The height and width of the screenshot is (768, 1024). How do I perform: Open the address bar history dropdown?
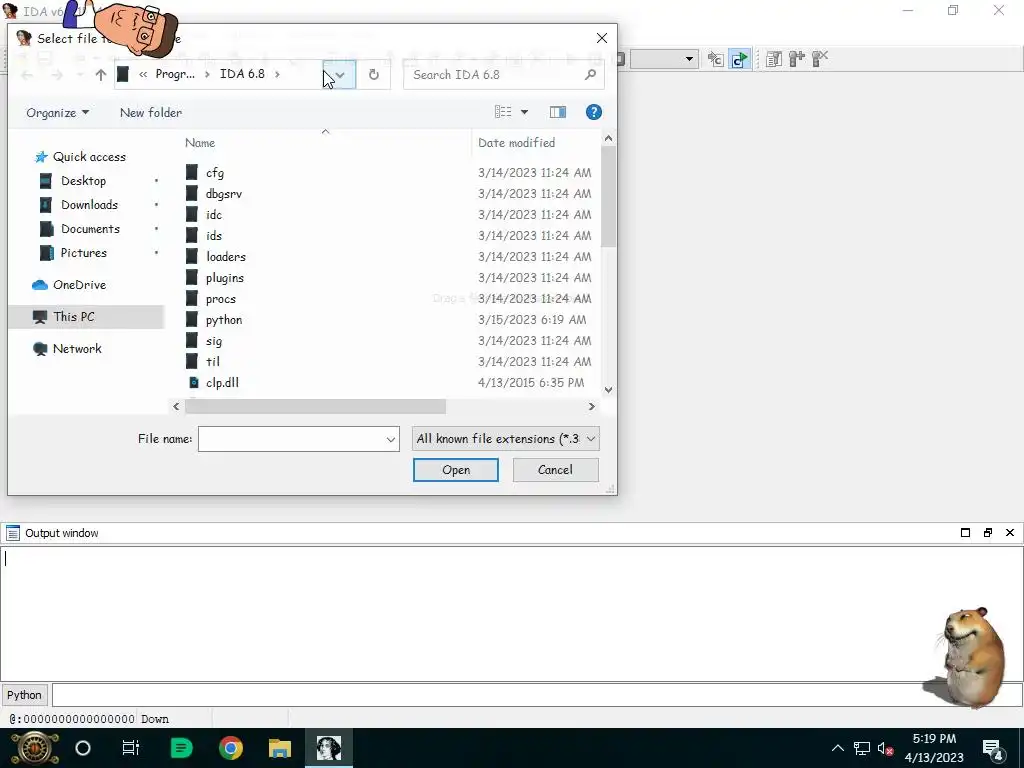[x=340, y=74]
